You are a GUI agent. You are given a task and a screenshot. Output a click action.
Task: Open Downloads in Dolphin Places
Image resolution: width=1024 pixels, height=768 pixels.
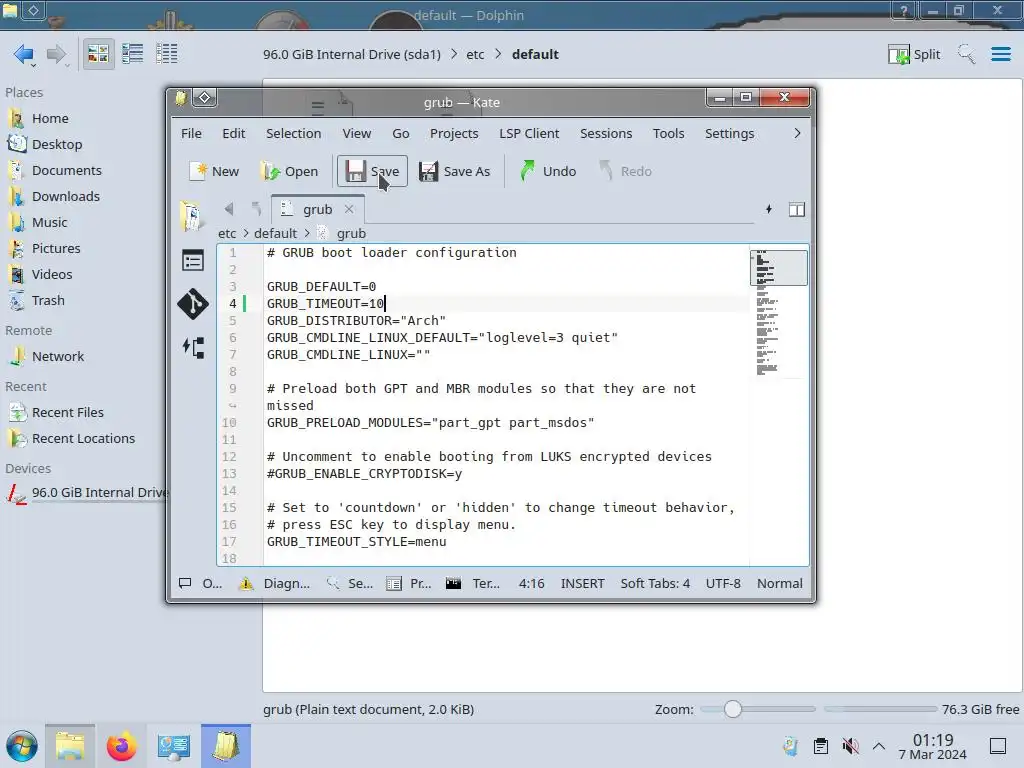66,196
